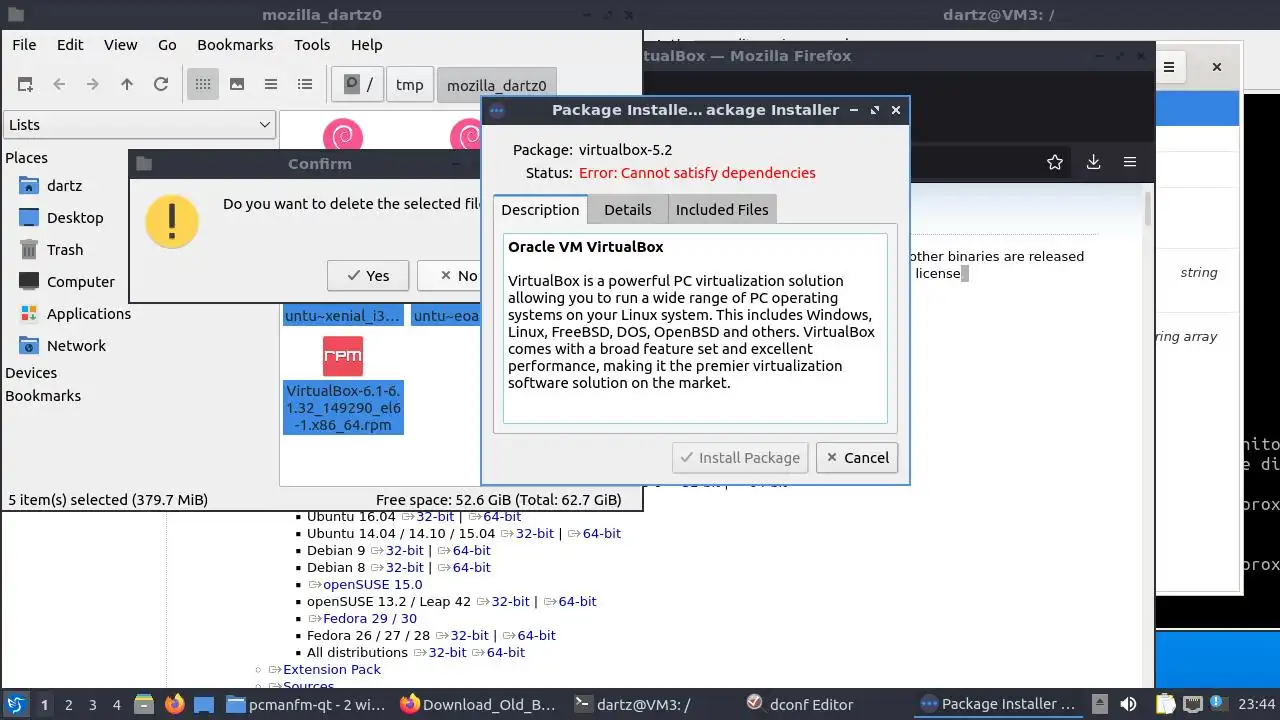Activate pcmanfm-qt taskbar entry

point(305,705)
